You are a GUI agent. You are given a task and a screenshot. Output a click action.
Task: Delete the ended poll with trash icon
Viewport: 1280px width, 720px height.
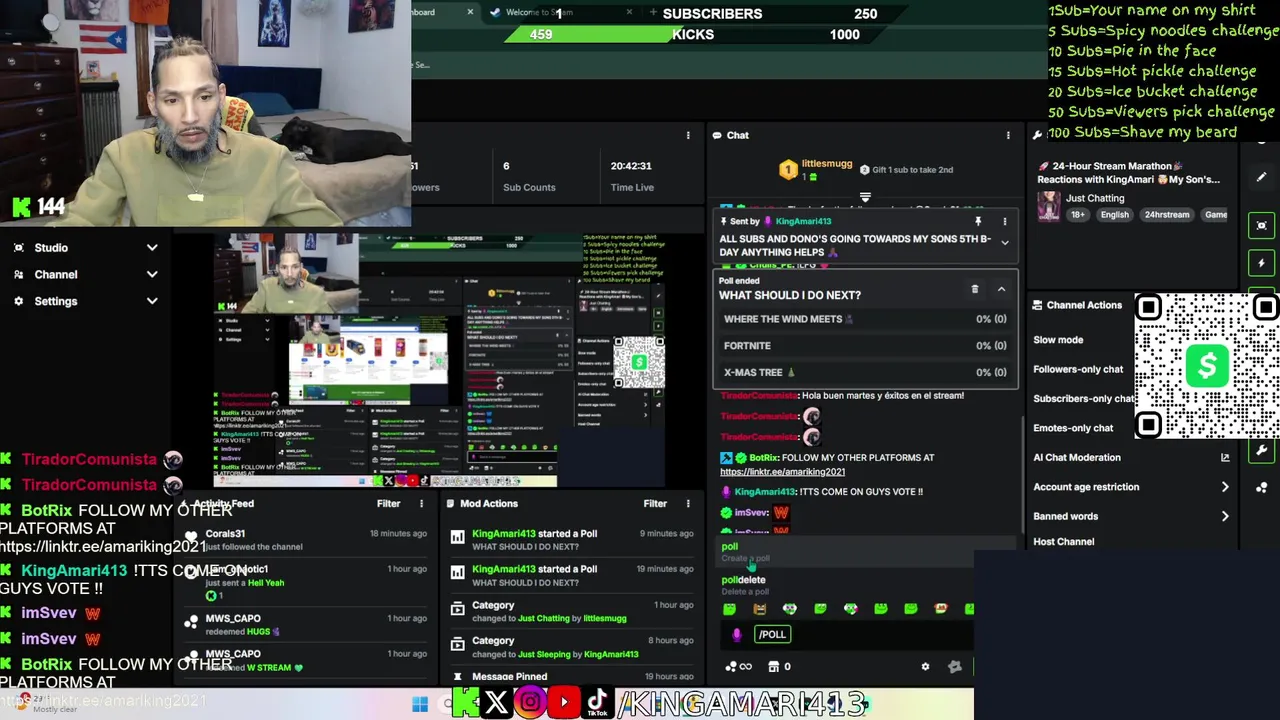975,289
